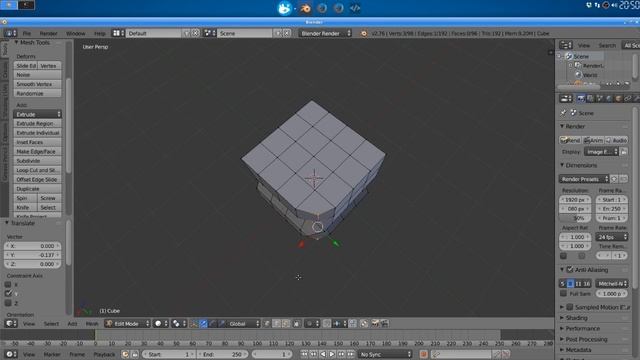Open the Window menu

[76, 33]
